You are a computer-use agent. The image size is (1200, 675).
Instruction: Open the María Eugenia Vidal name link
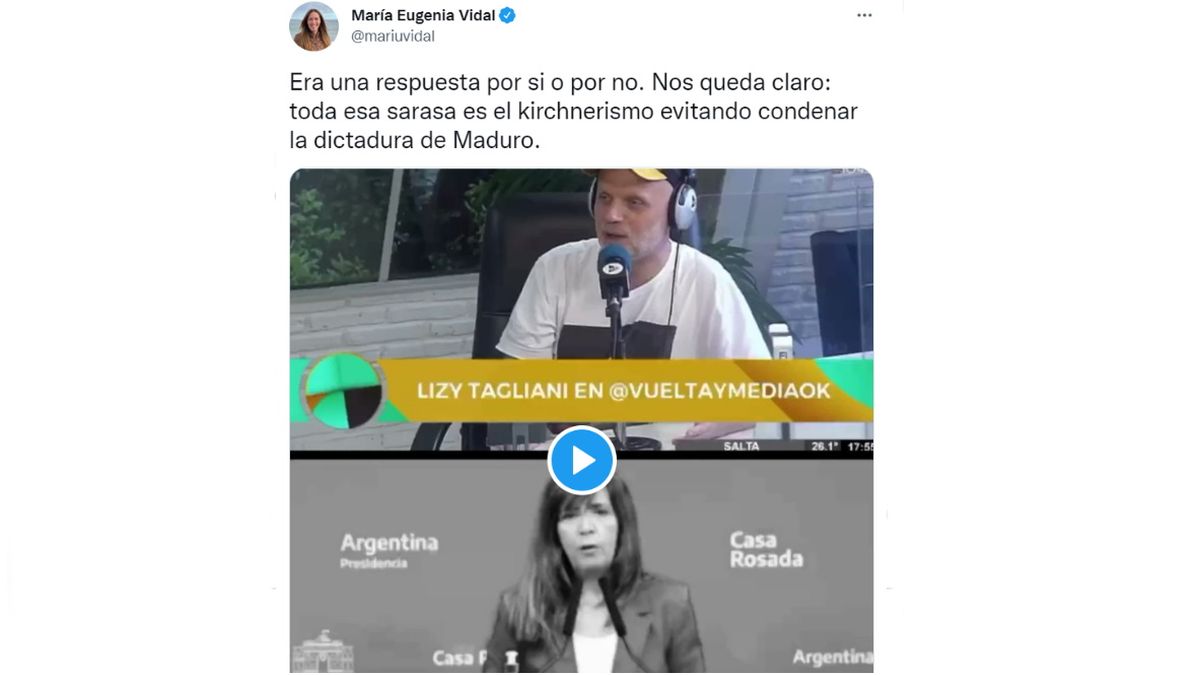click(x=422, y=15)
